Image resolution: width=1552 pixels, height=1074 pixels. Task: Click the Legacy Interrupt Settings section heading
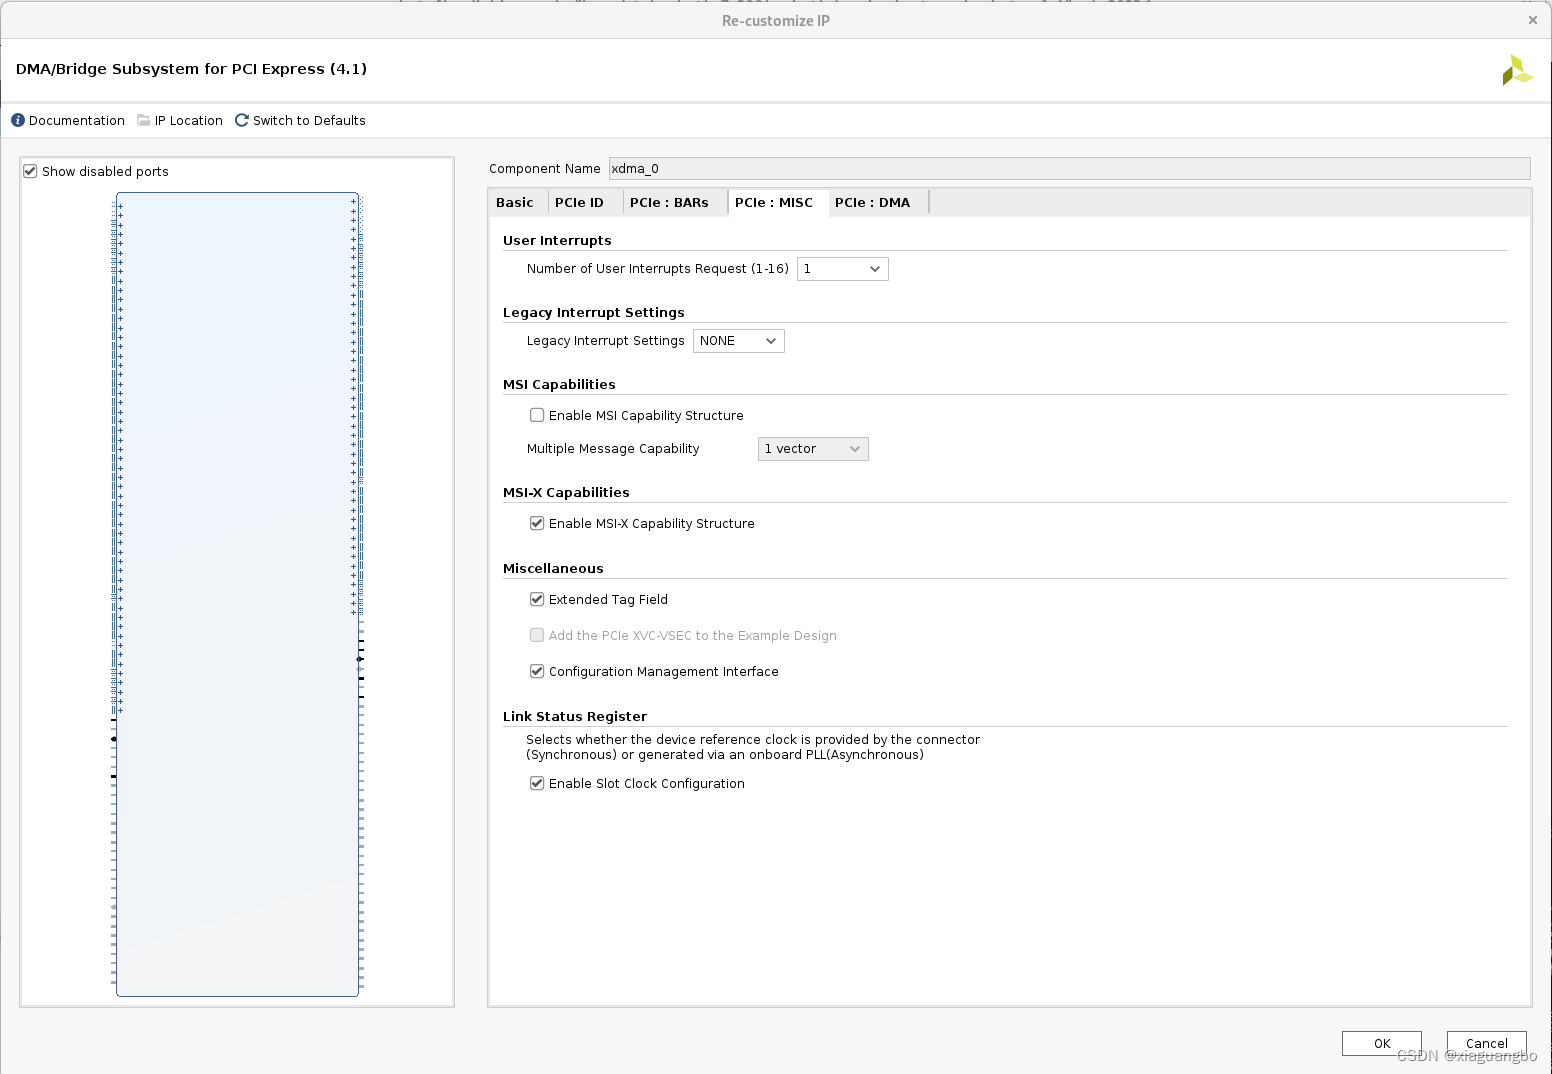[x=594, y=312]
